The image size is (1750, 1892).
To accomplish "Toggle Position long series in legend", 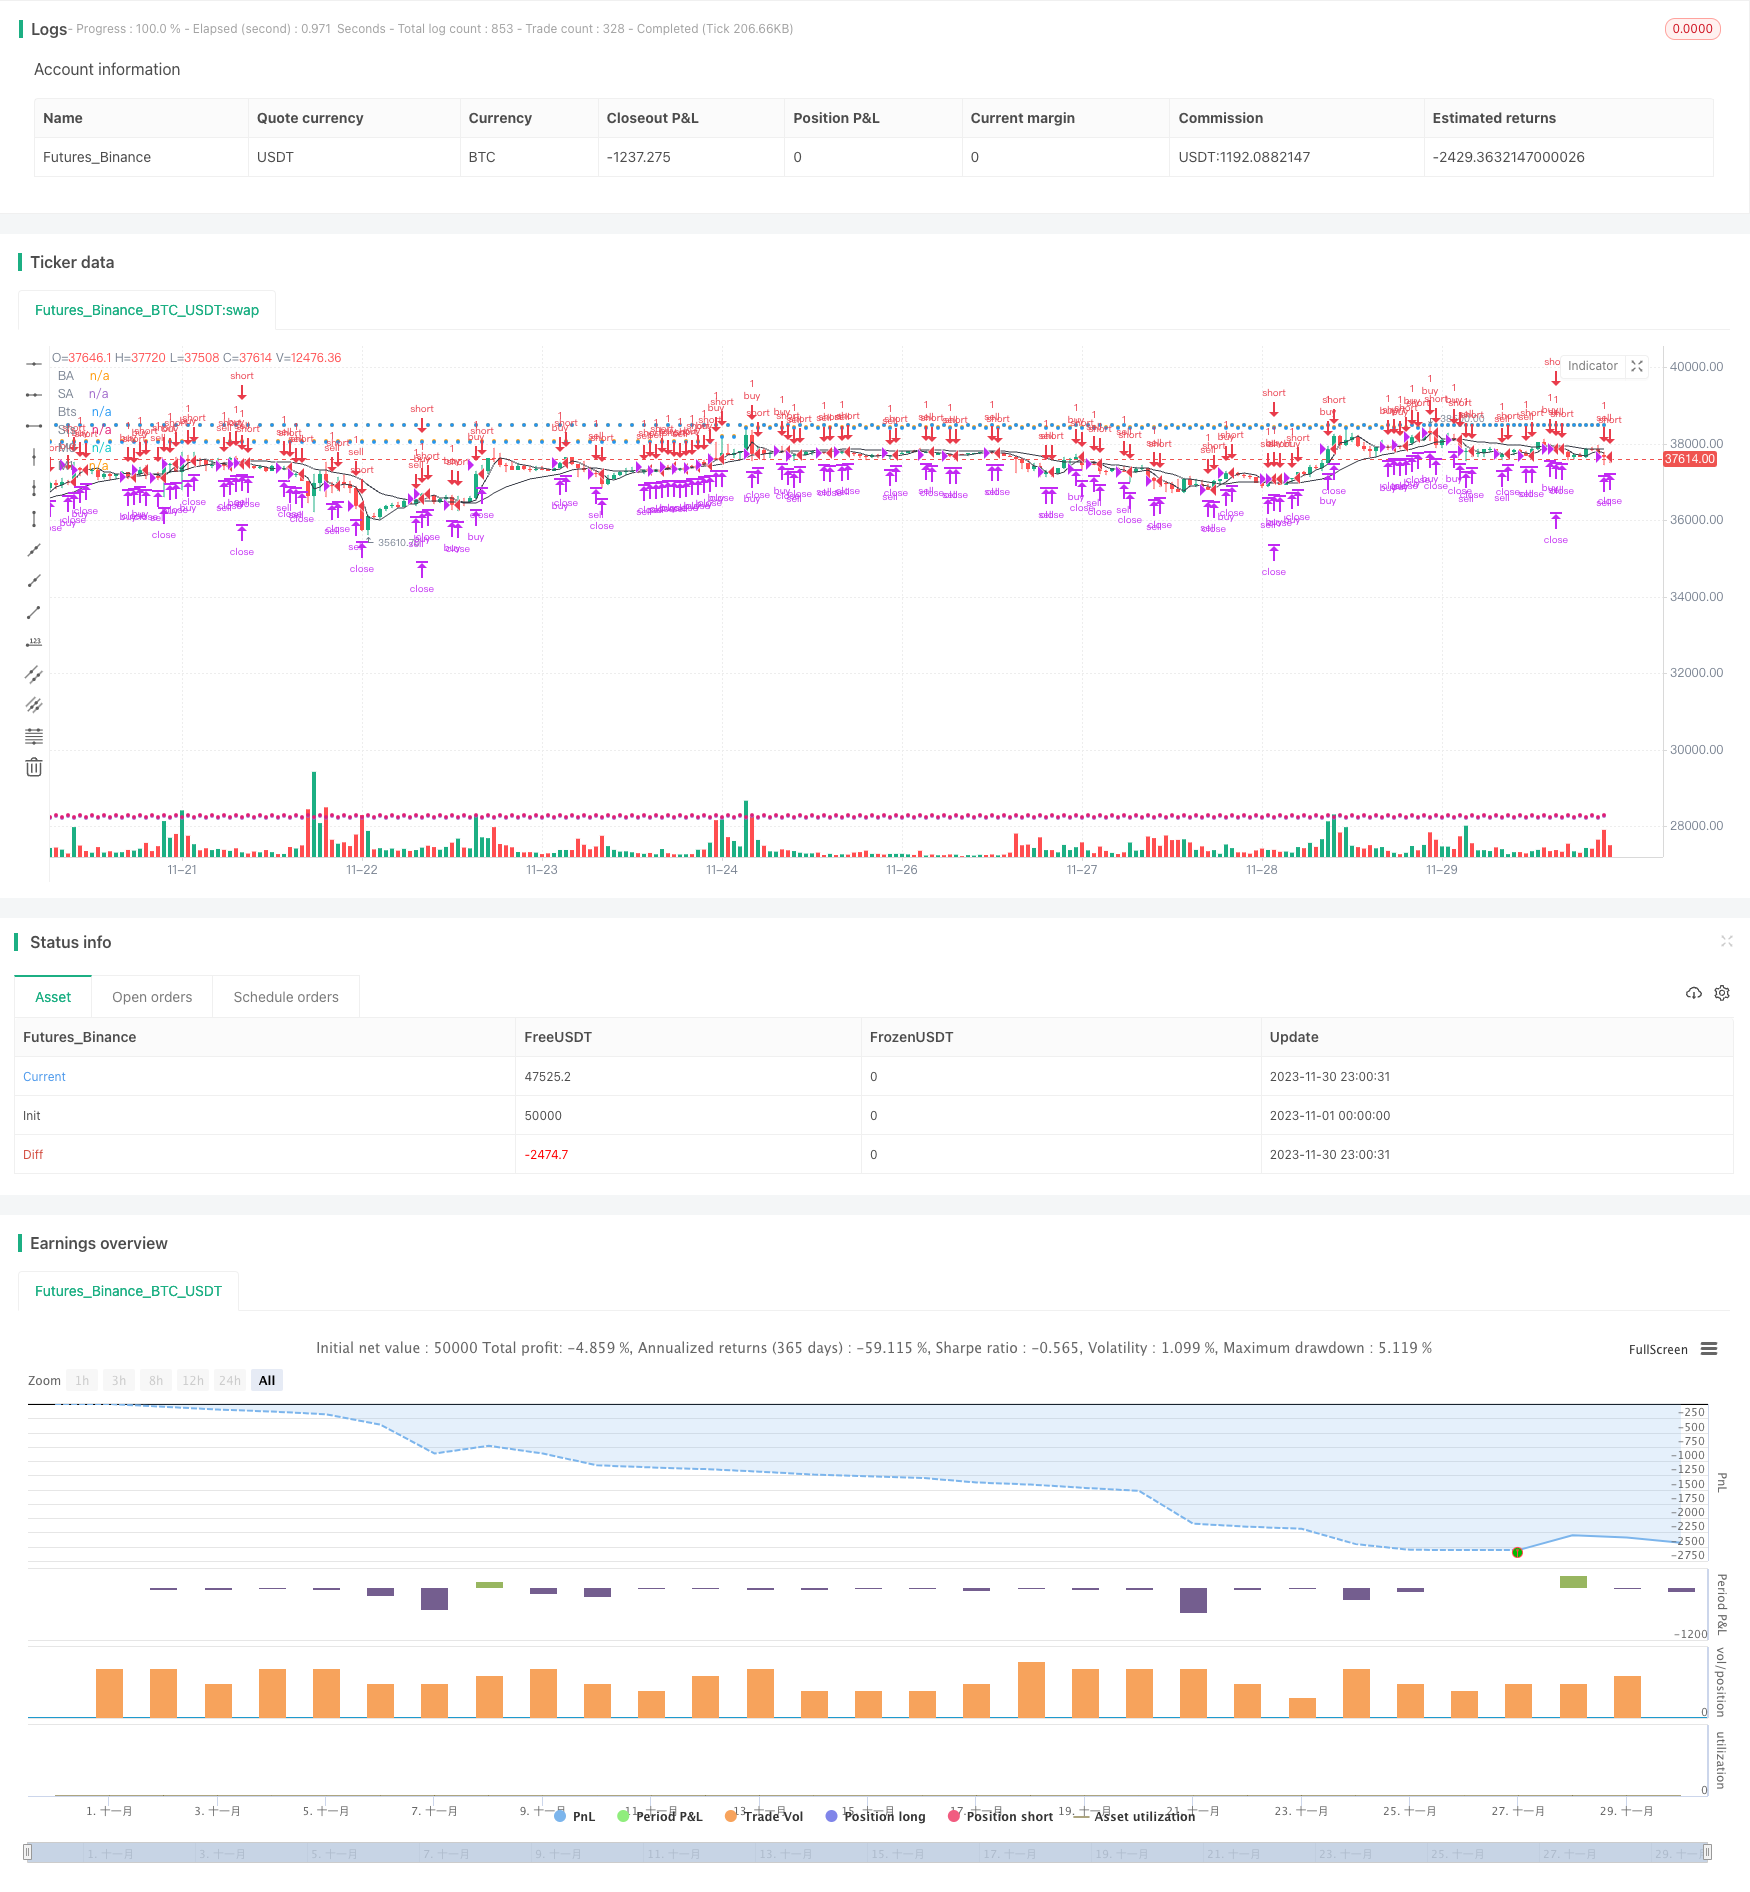I will pyautogui.click(x=875, y=1816).
